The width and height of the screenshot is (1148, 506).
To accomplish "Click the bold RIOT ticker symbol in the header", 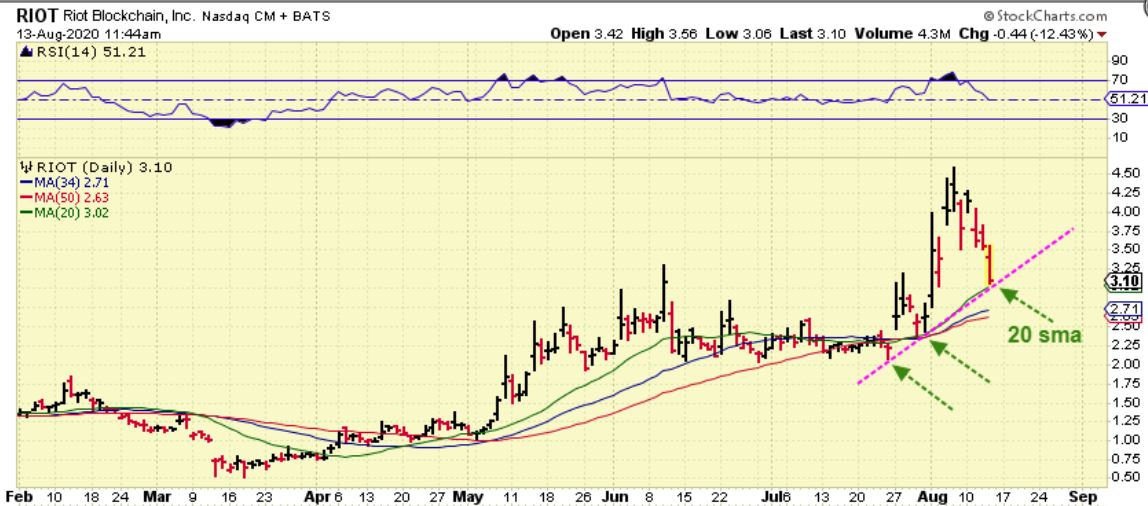I will click(37, 16).
